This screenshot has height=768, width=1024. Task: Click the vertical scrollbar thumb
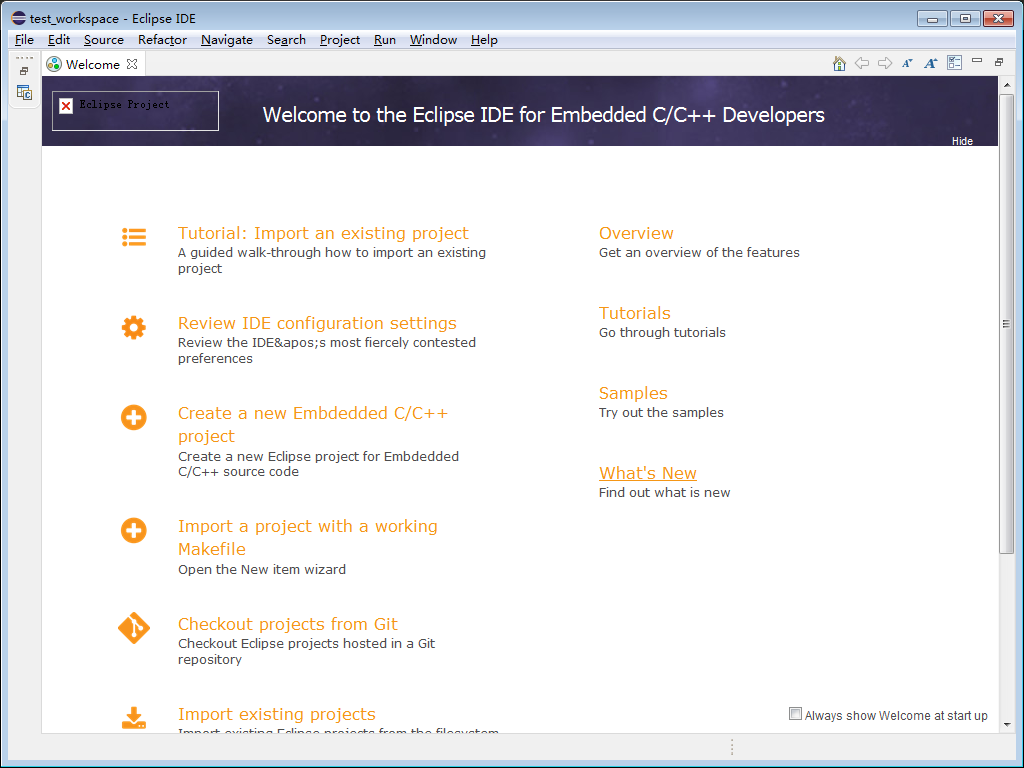point(1006,324)
